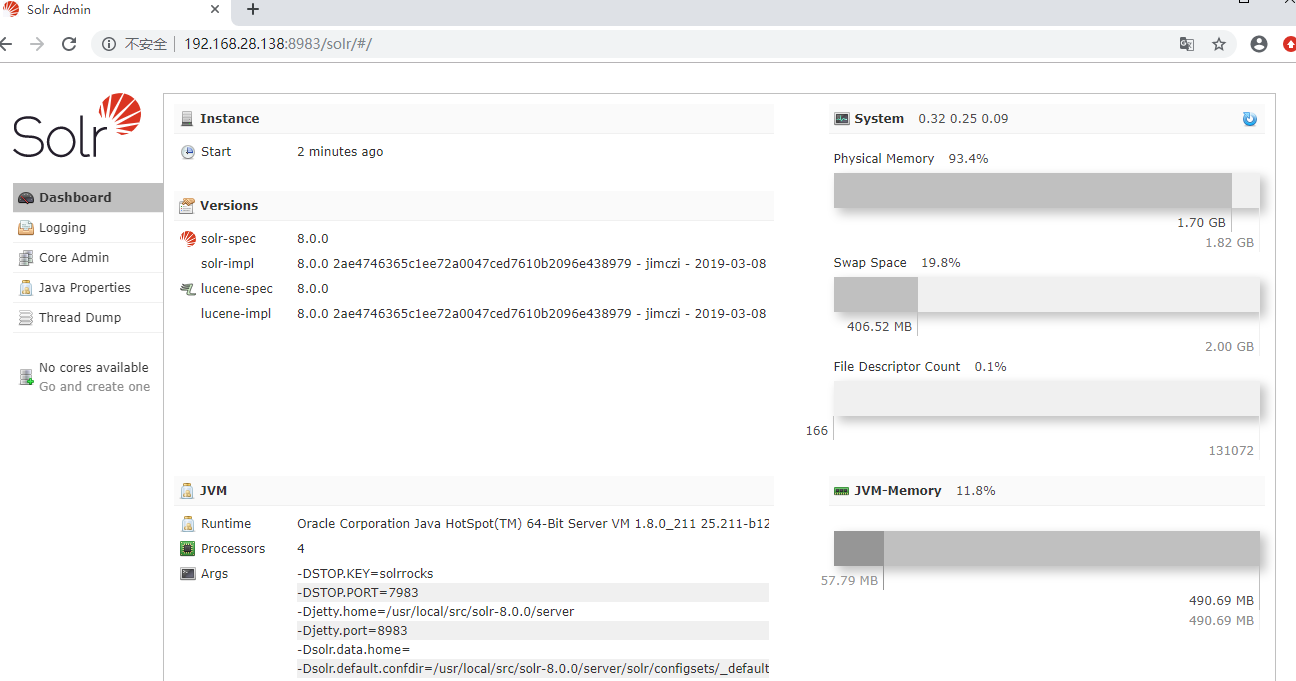The width and height of the screenshot is (1296, 681).
Task: Click the solr-impl version link text
Action: click(x=531, y=263)
